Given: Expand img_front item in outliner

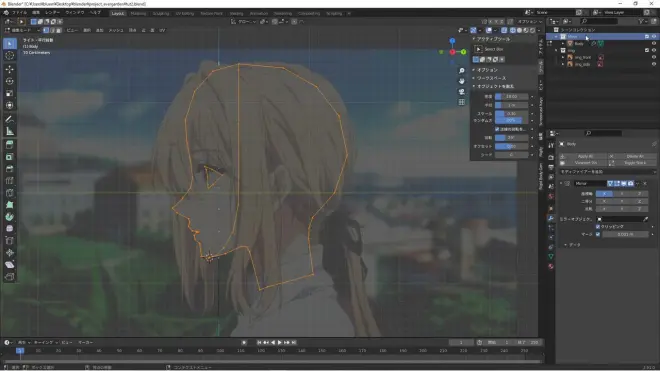Looking at the screenshot, I should pyautogui.click(x=563, y=57).
